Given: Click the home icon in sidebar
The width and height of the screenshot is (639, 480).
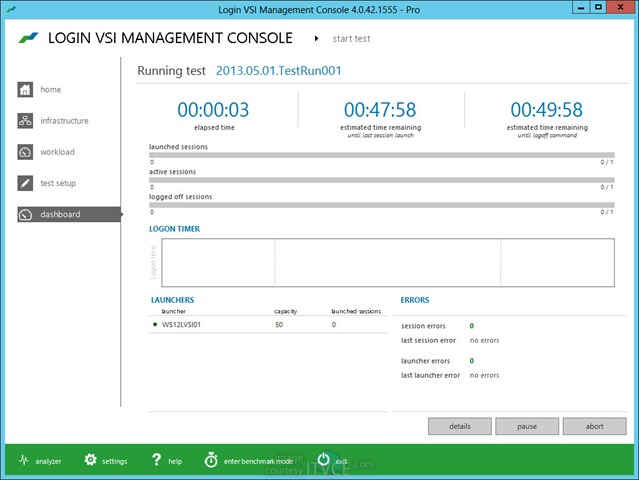Looking at the screenshot, I should click(25, 90).
